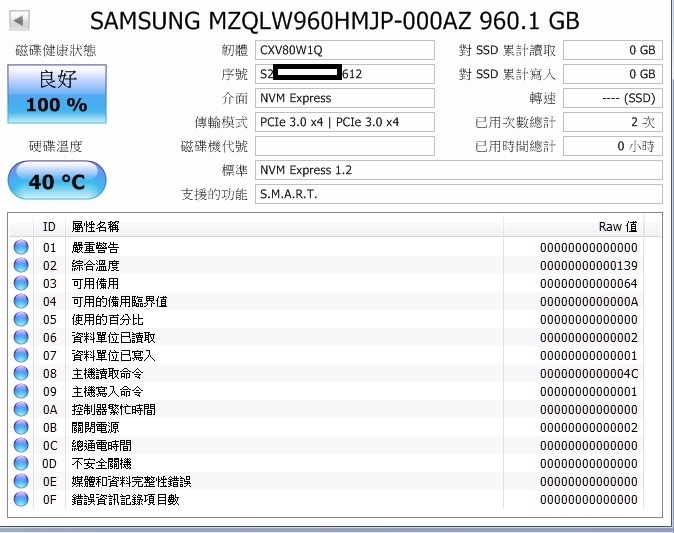Image resolution: width=674 pixels, height=533 pixels.
Task: Click the power-on hours field 0 小時
Action: pyautogui.click(x=613, y=146)
